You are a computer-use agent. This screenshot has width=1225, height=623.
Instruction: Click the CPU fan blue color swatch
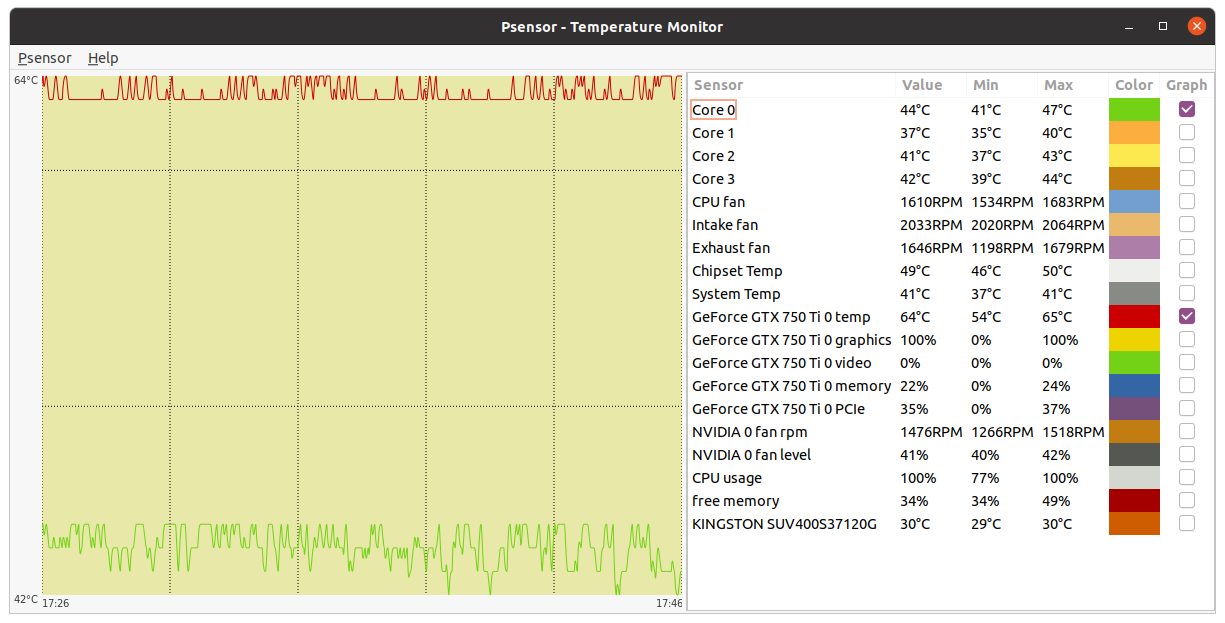tap(1134, 202)
